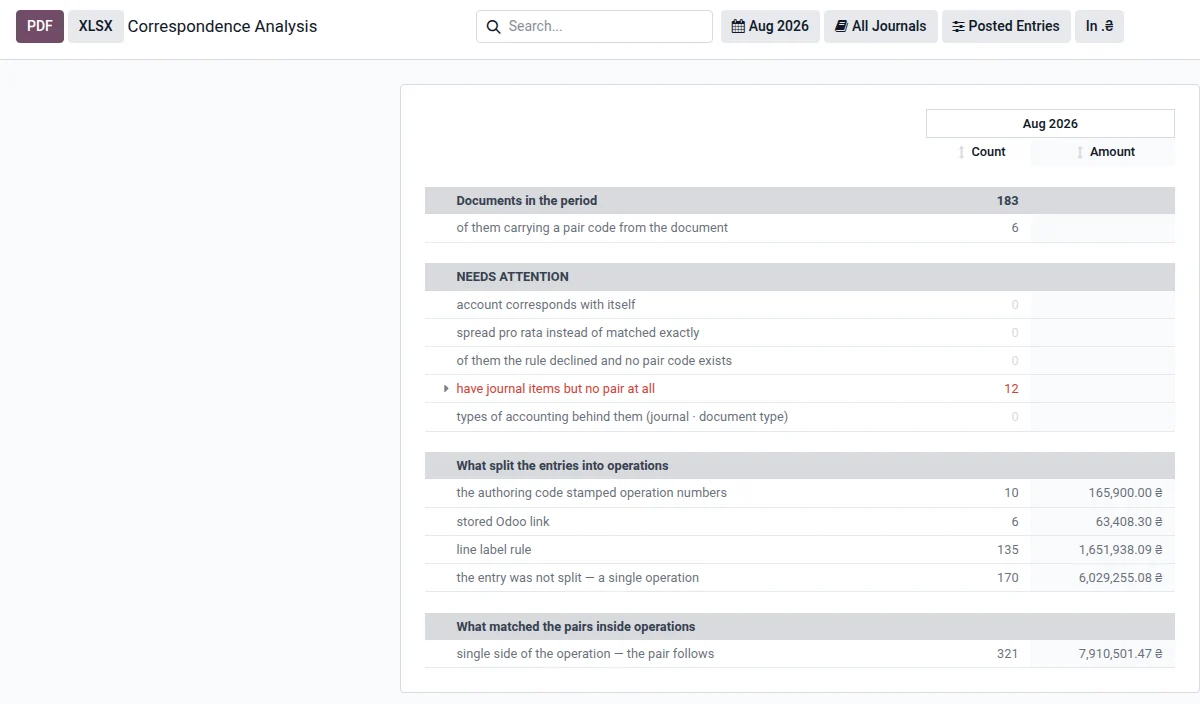Select "the authoring code stamped operation numbers"
The image size is (1200, 704).
click(800, 493)
